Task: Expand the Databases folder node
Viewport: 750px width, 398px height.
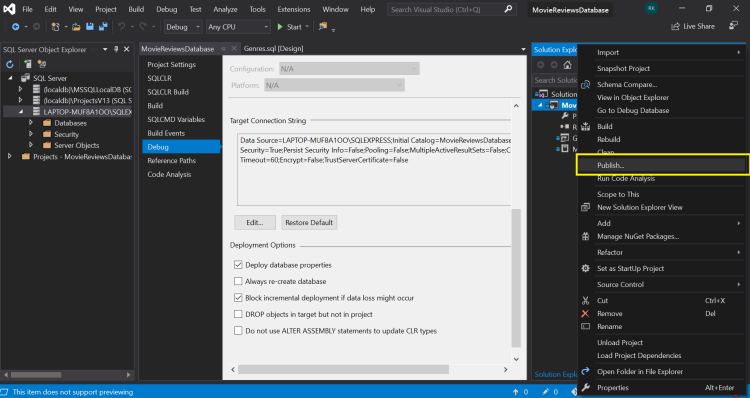Action: tap(31, 123)
